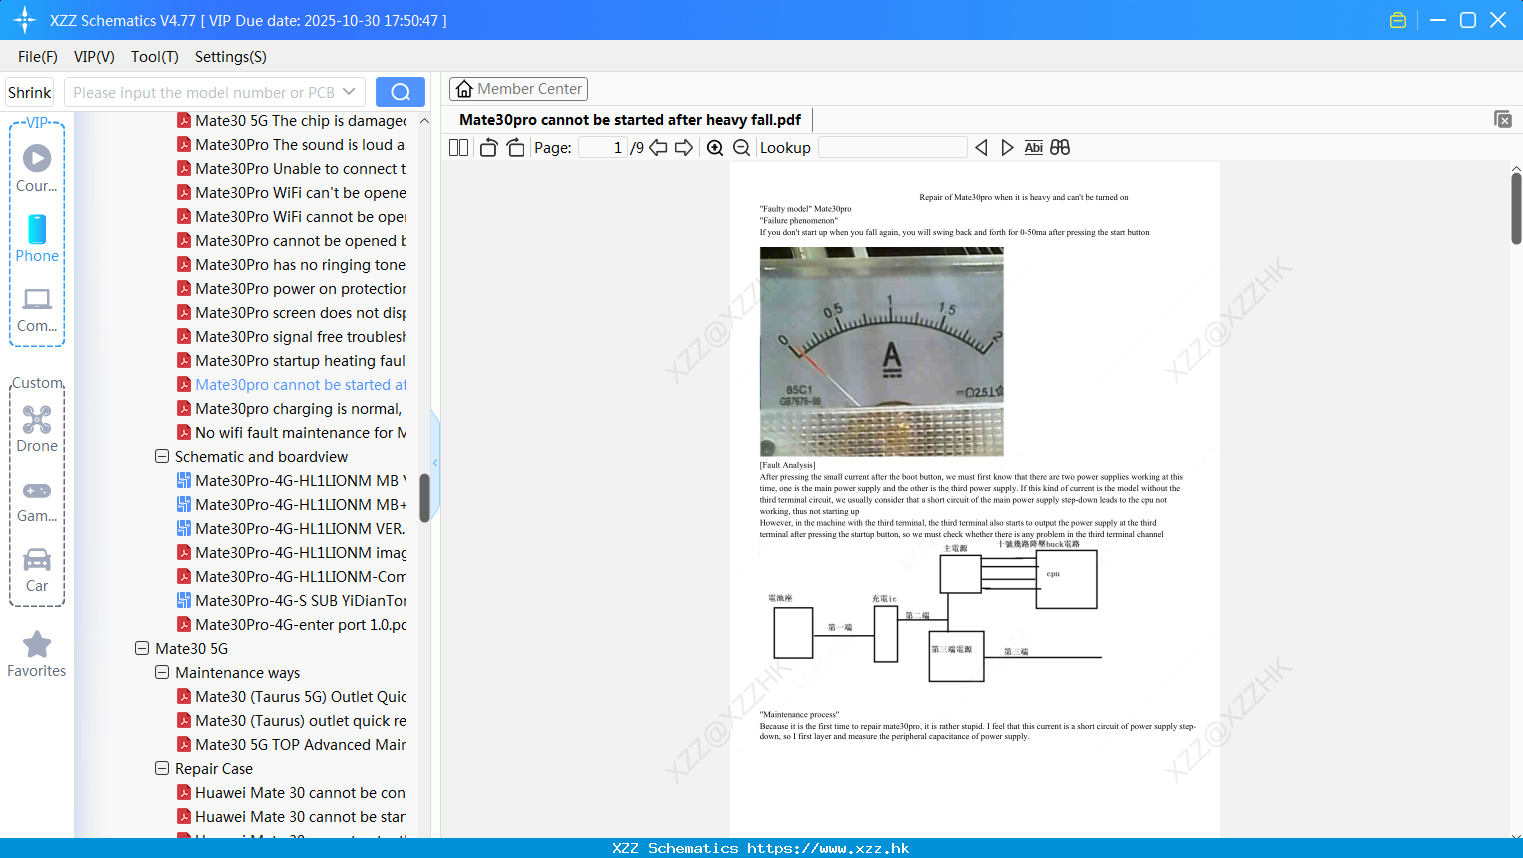Open Mate30Pro-4G-HL1LIONM VER. boardview file

point(291,528)
